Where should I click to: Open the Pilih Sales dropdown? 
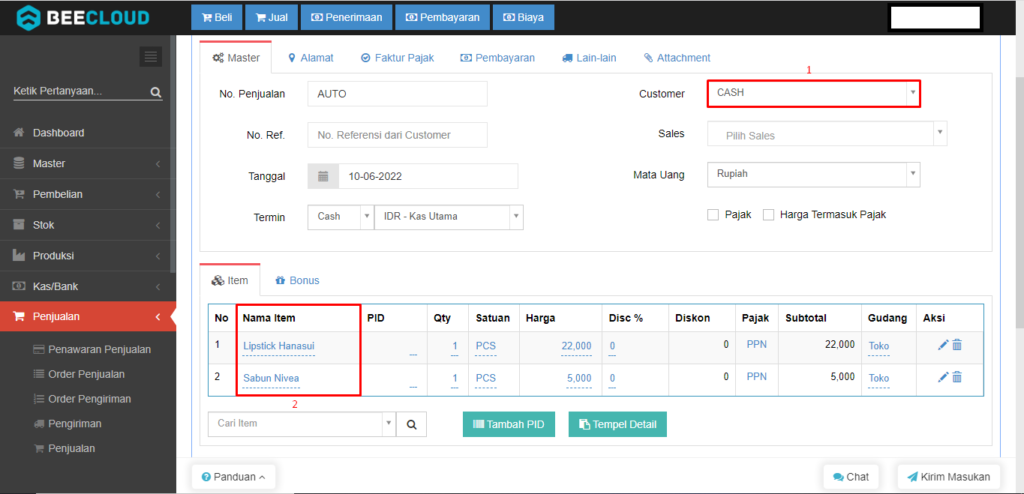pyautogui.click(x=827, y=133)
